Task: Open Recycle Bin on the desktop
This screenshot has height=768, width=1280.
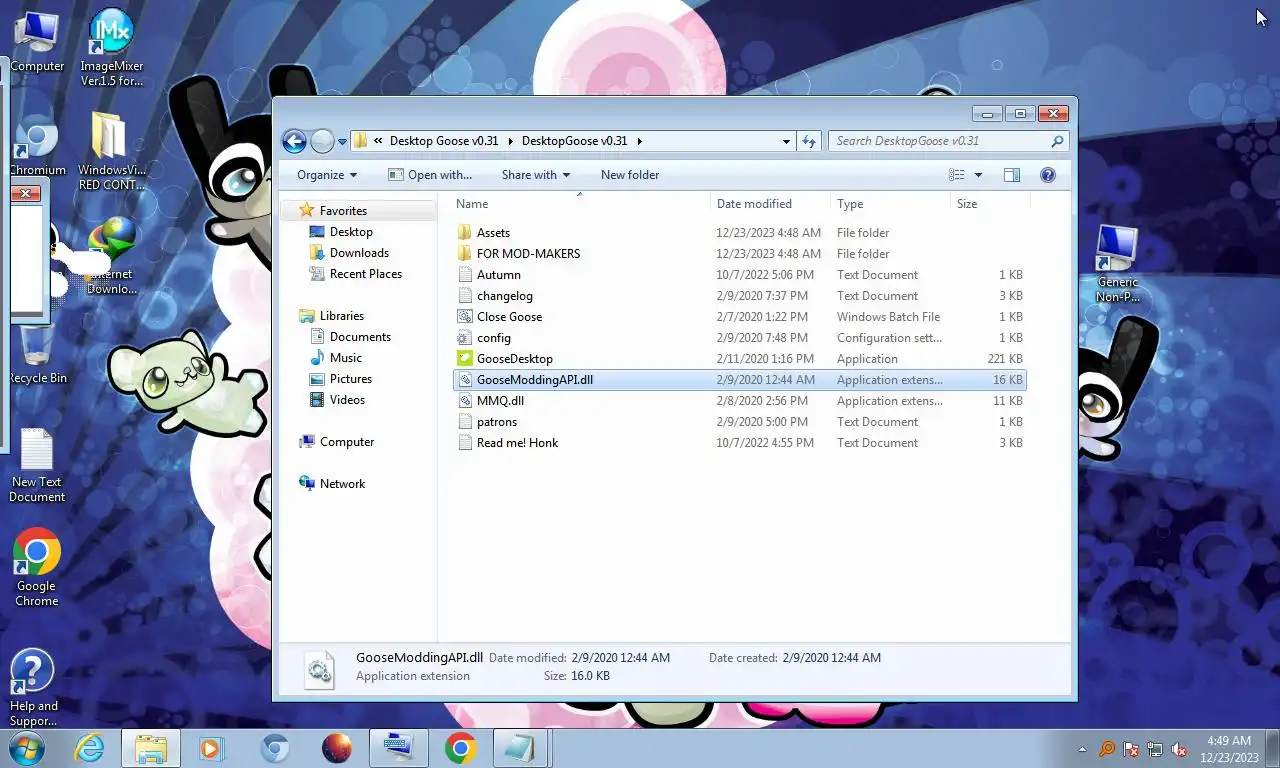Action: click(37, 353)
